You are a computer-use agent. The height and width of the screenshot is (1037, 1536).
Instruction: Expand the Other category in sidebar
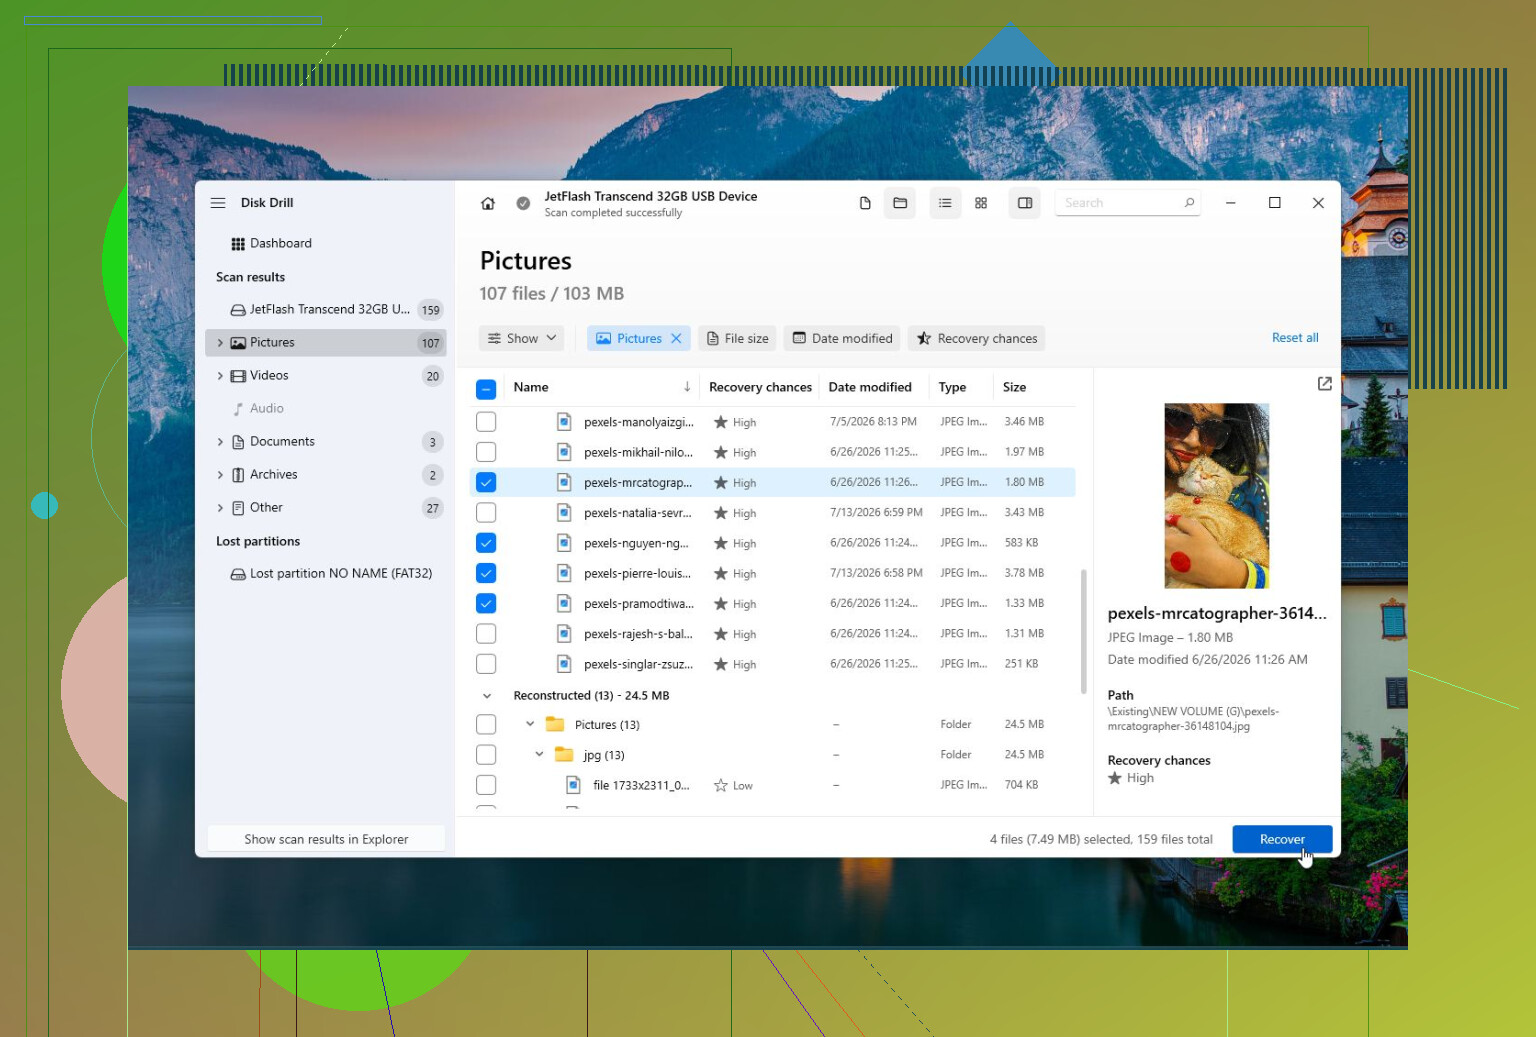(220, 508)
